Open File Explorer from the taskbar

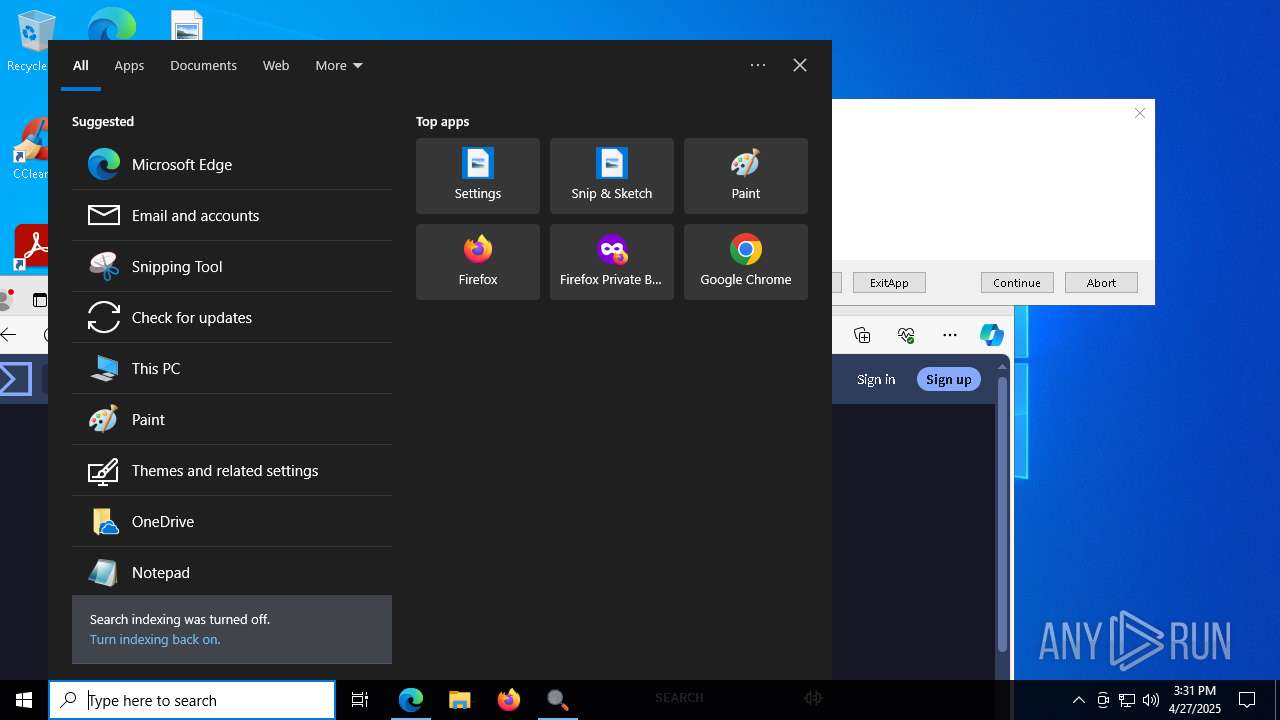[460, 700]
